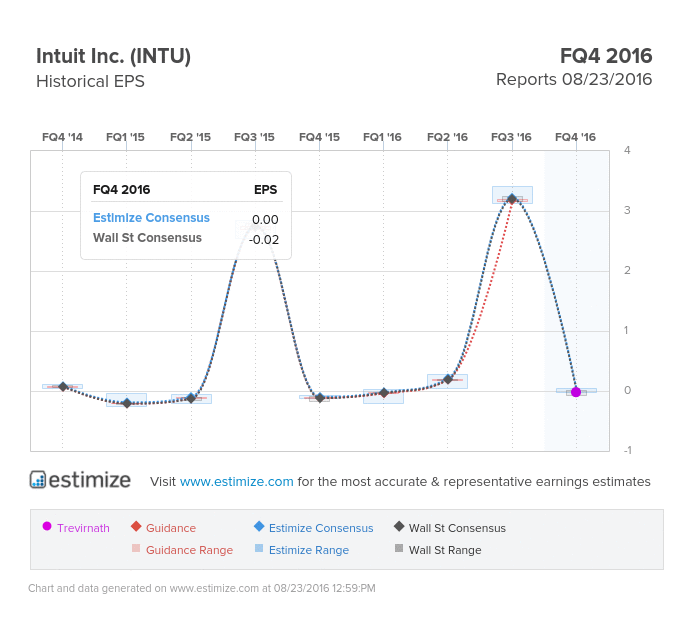Viewport: 685px width, 620px height.
Task: Select the FQ4 '15 axis label
Action: point(319,137)
